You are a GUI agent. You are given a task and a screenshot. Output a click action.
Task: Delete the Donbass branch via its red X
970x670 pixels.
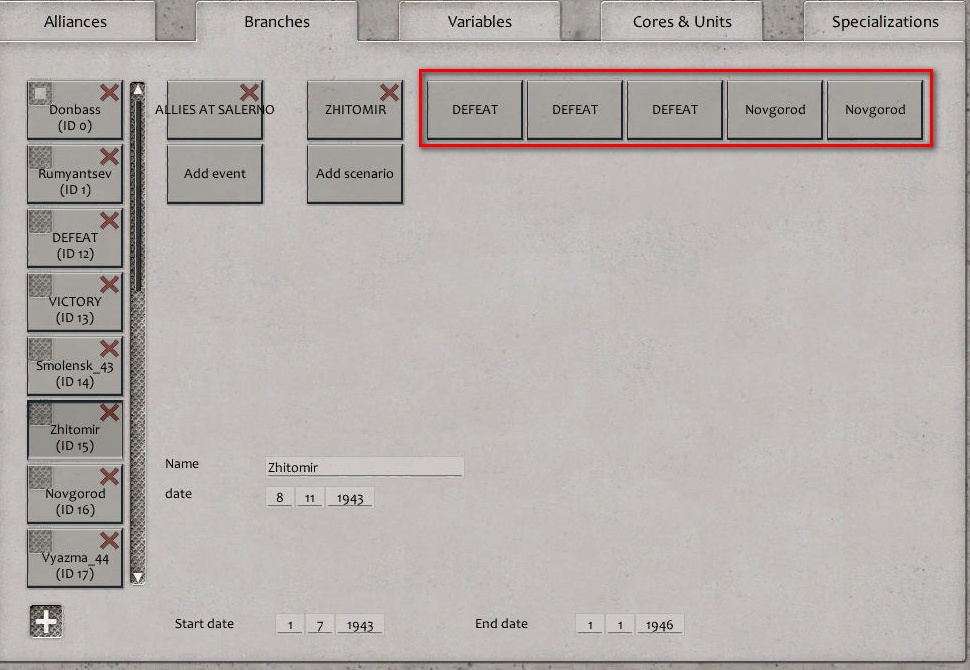click(109, 92)
